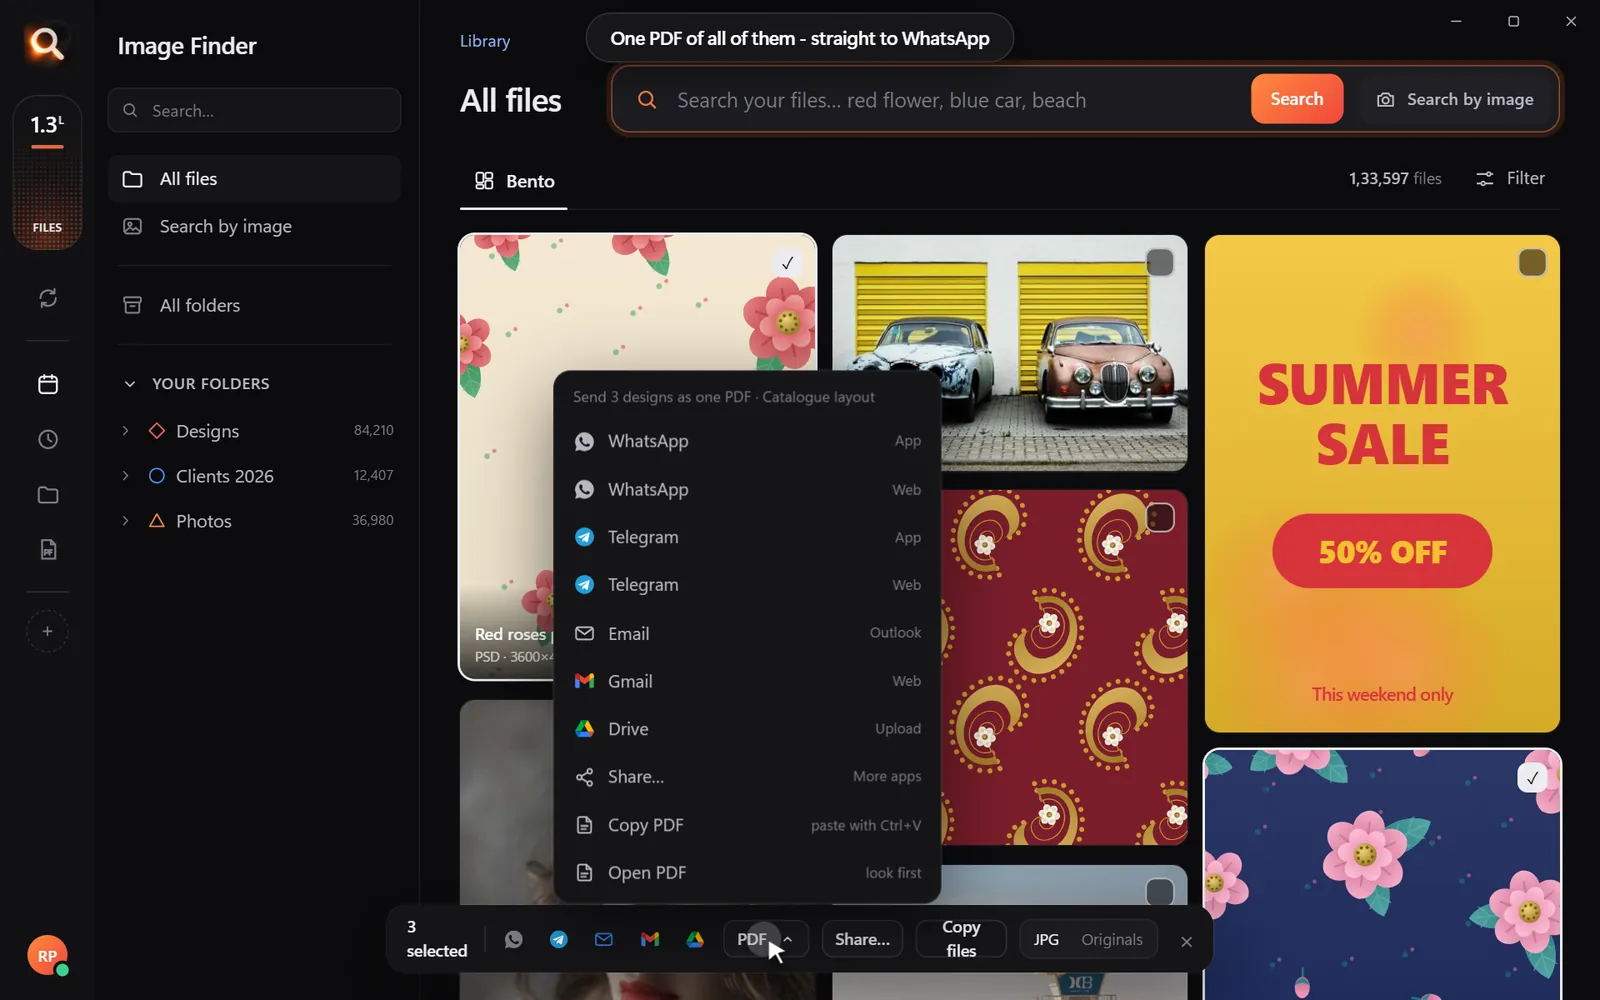This screenshot has height=1000, width=1600.
Task: Collapse the YOUR FOLDERS section
Action: pos(129,384)
